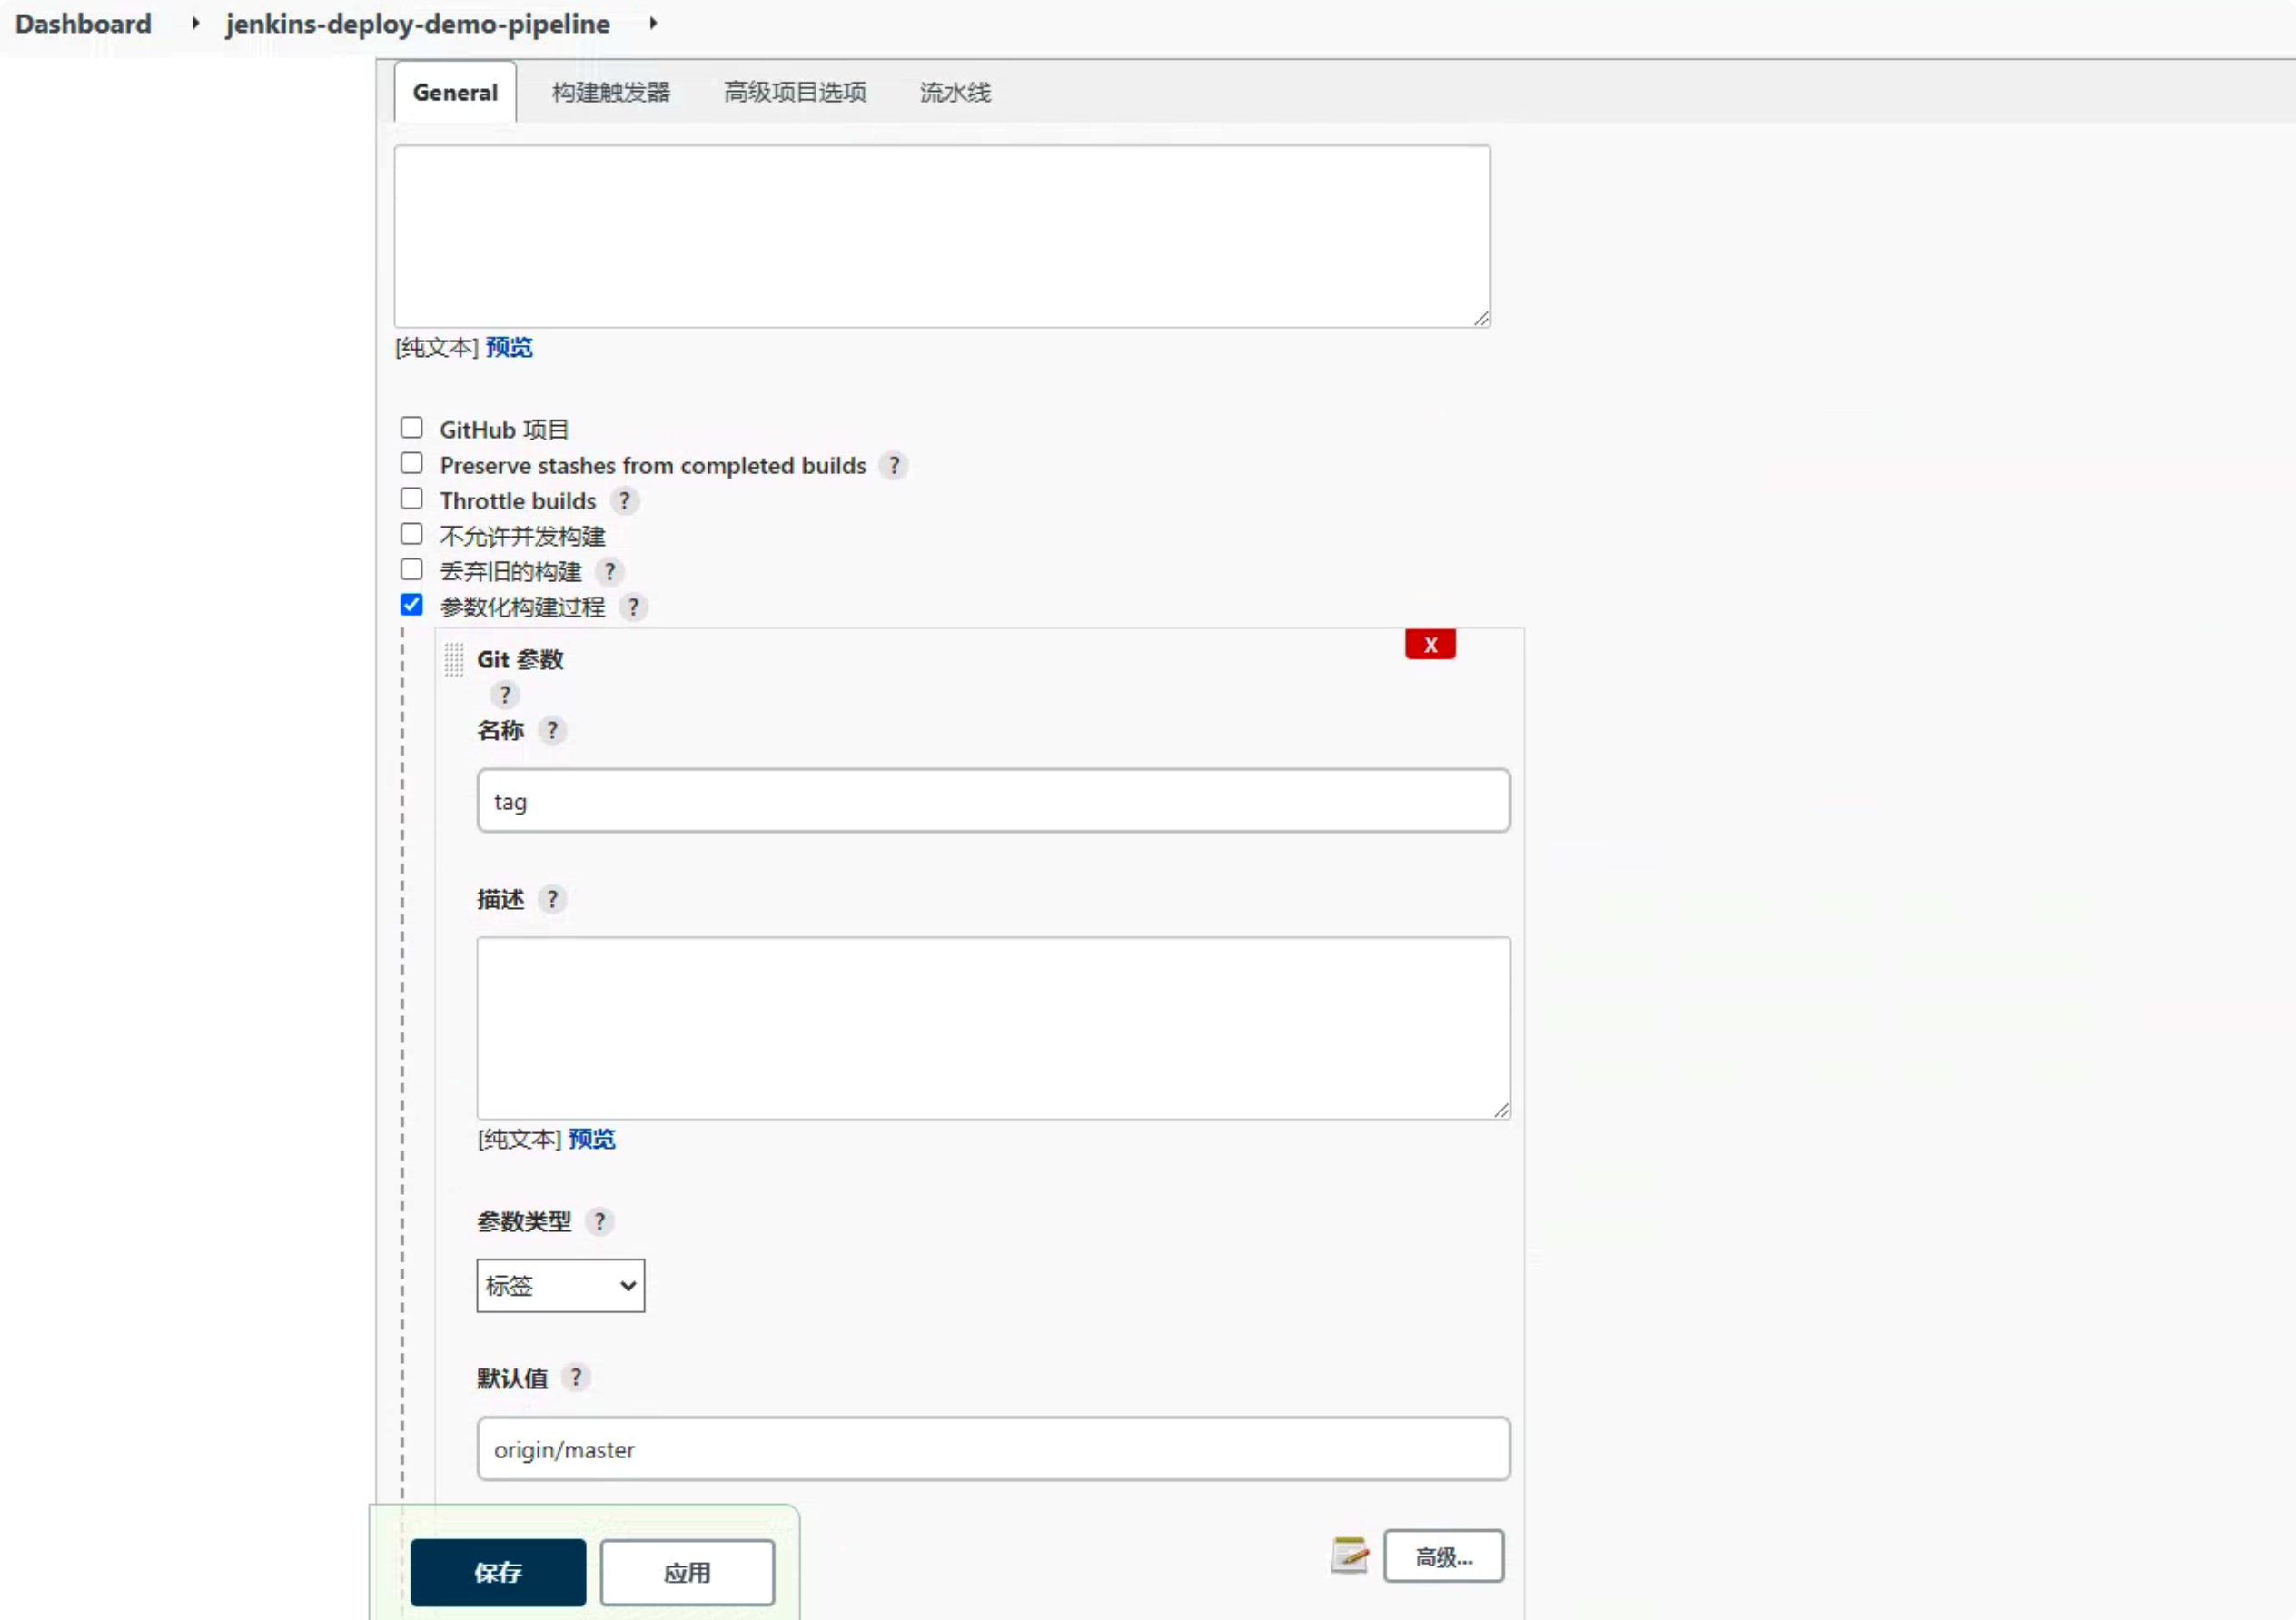Open help for 参数化构建过程
Screen dimensions: 2296x1620
[x=633, y=607]
